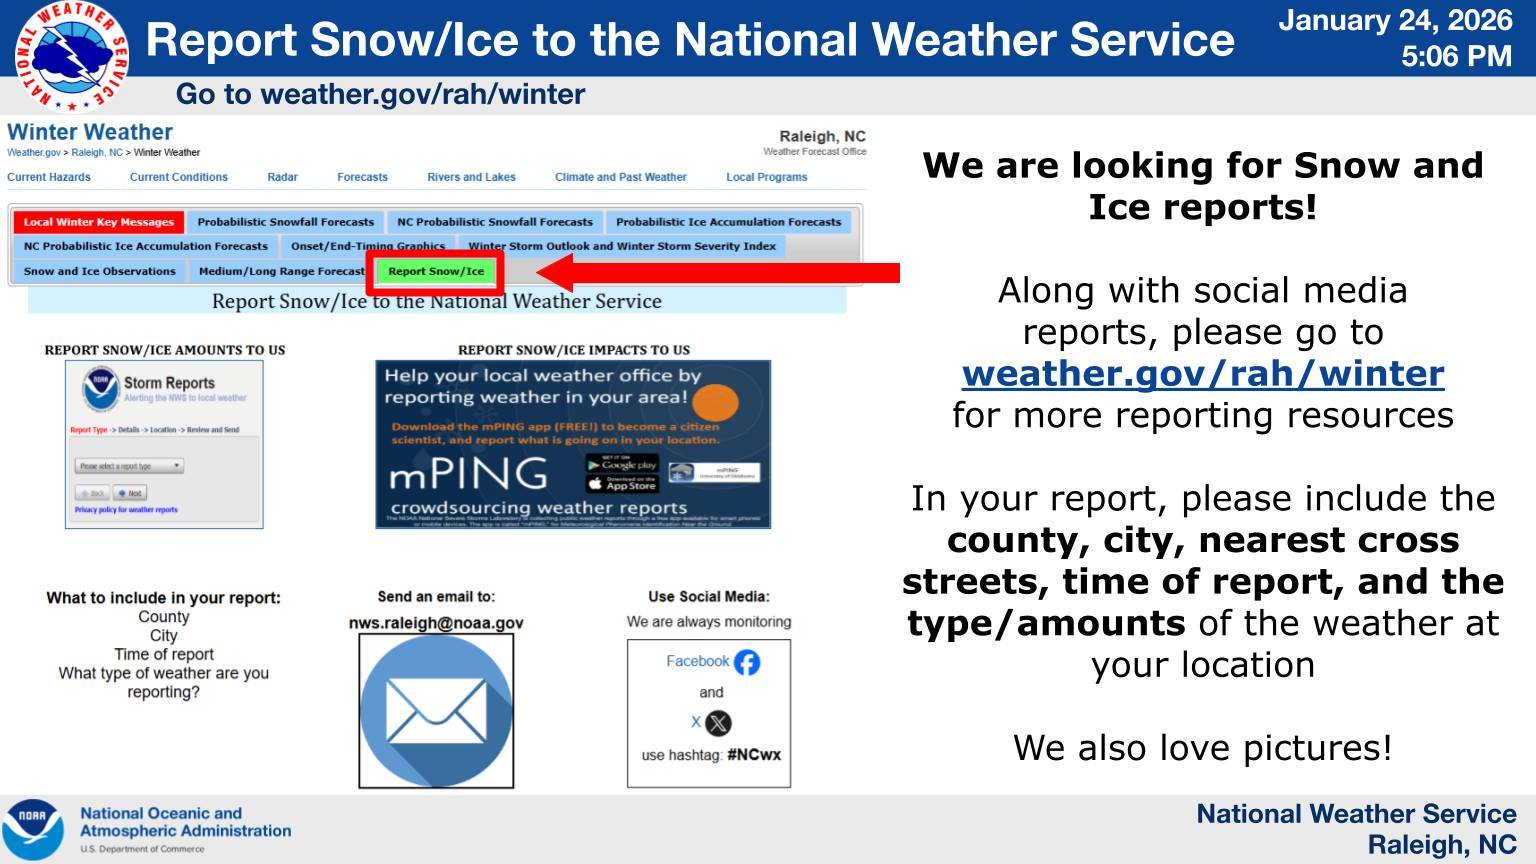Open the Rivers and Lakes menu
Image resolution: width=1536 pixels, height=864 pixels.
472,177
